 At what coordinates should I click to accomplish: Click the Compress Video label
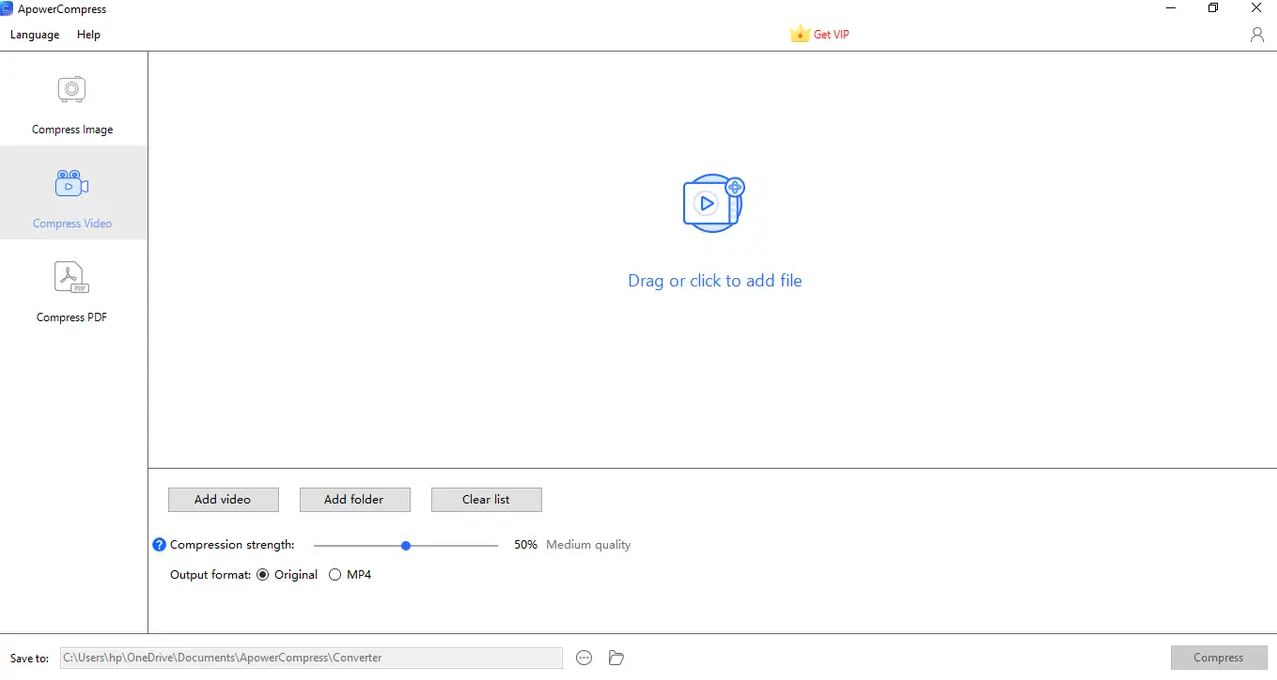coord(72,224)
